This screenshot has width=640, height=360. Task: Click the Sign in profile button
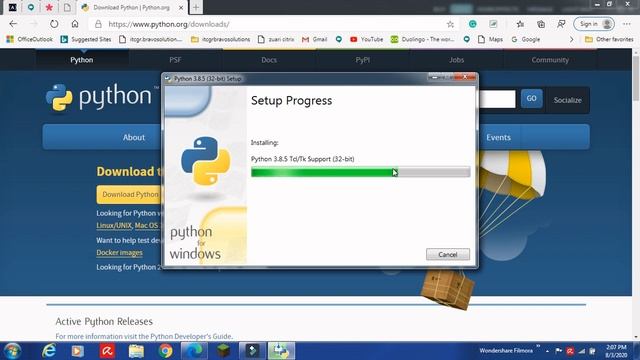594,24
